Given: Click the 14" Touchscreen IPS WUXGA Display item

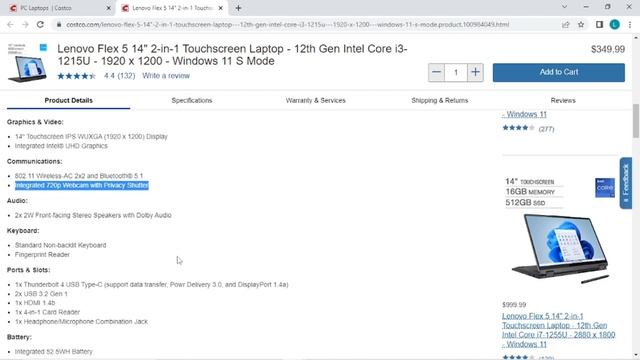Looking at the screenshot, I should point(91,136).
